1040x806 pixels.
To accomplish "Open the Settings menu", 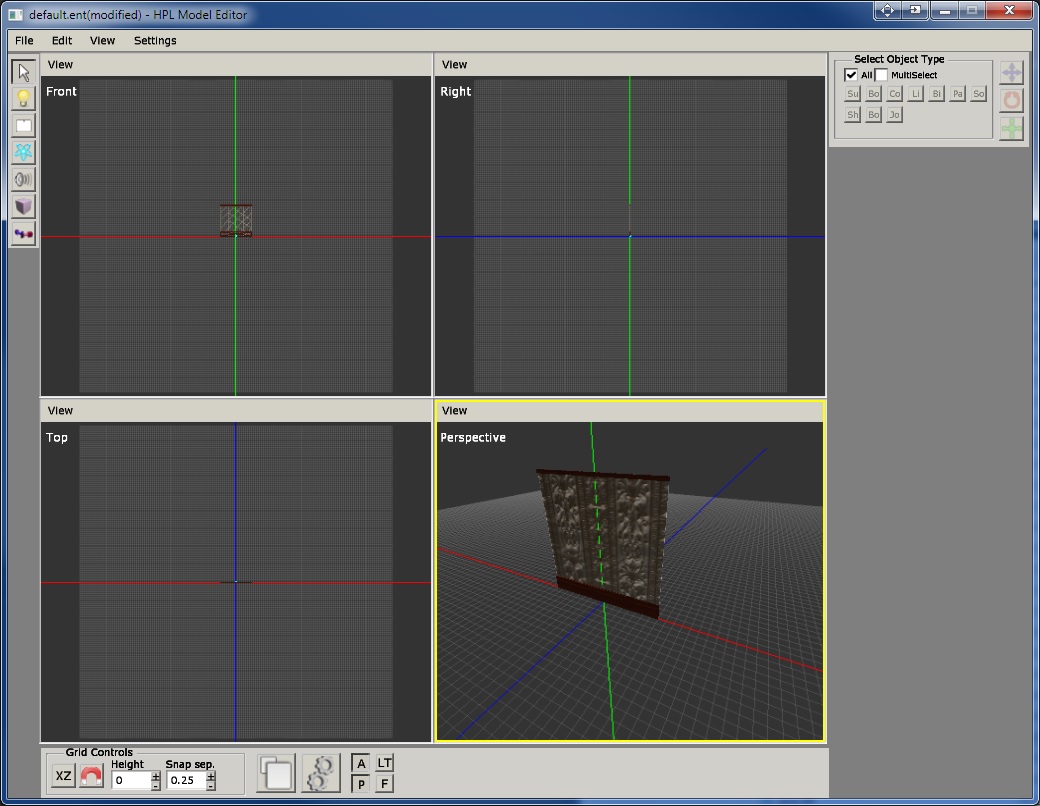I will [154, 41].
